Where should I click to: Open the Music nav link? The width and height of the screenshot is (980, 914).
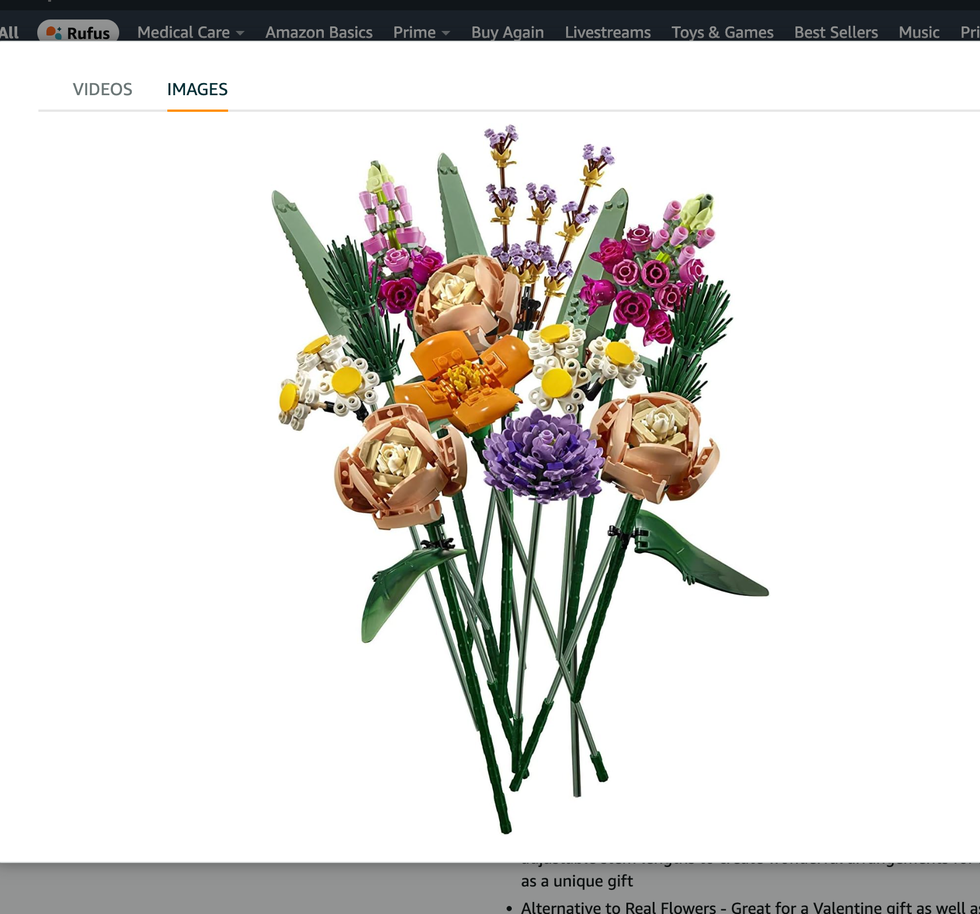pos(919,33)
